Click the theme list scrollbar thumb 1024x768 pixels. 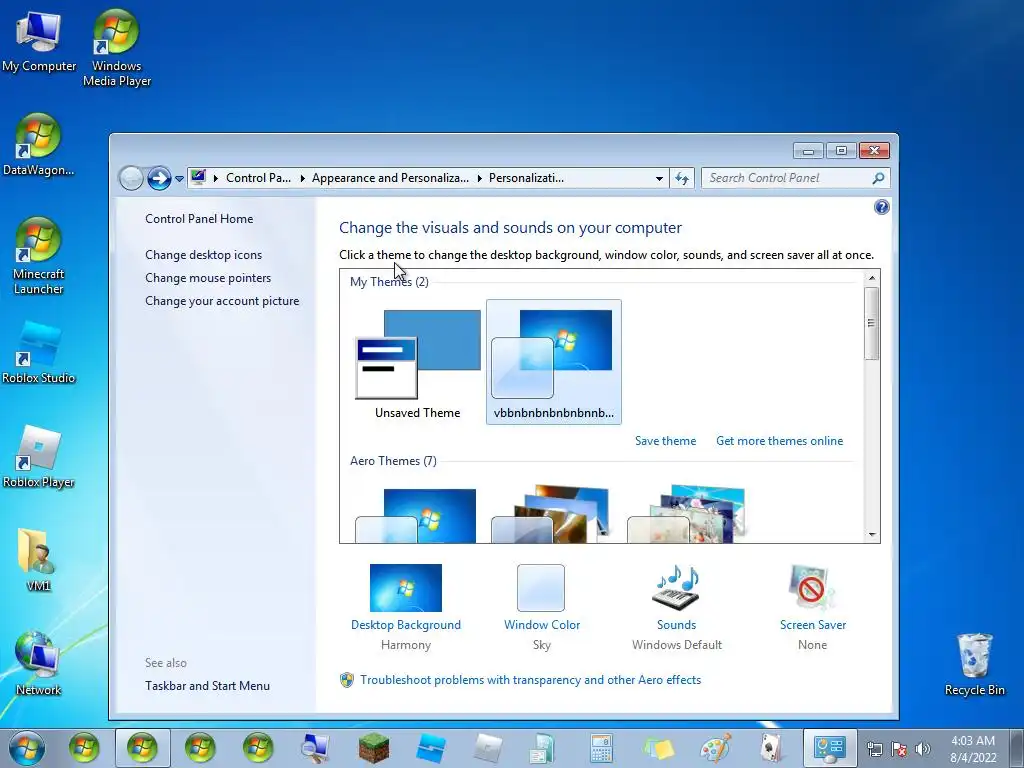click(x=872, y=323)
